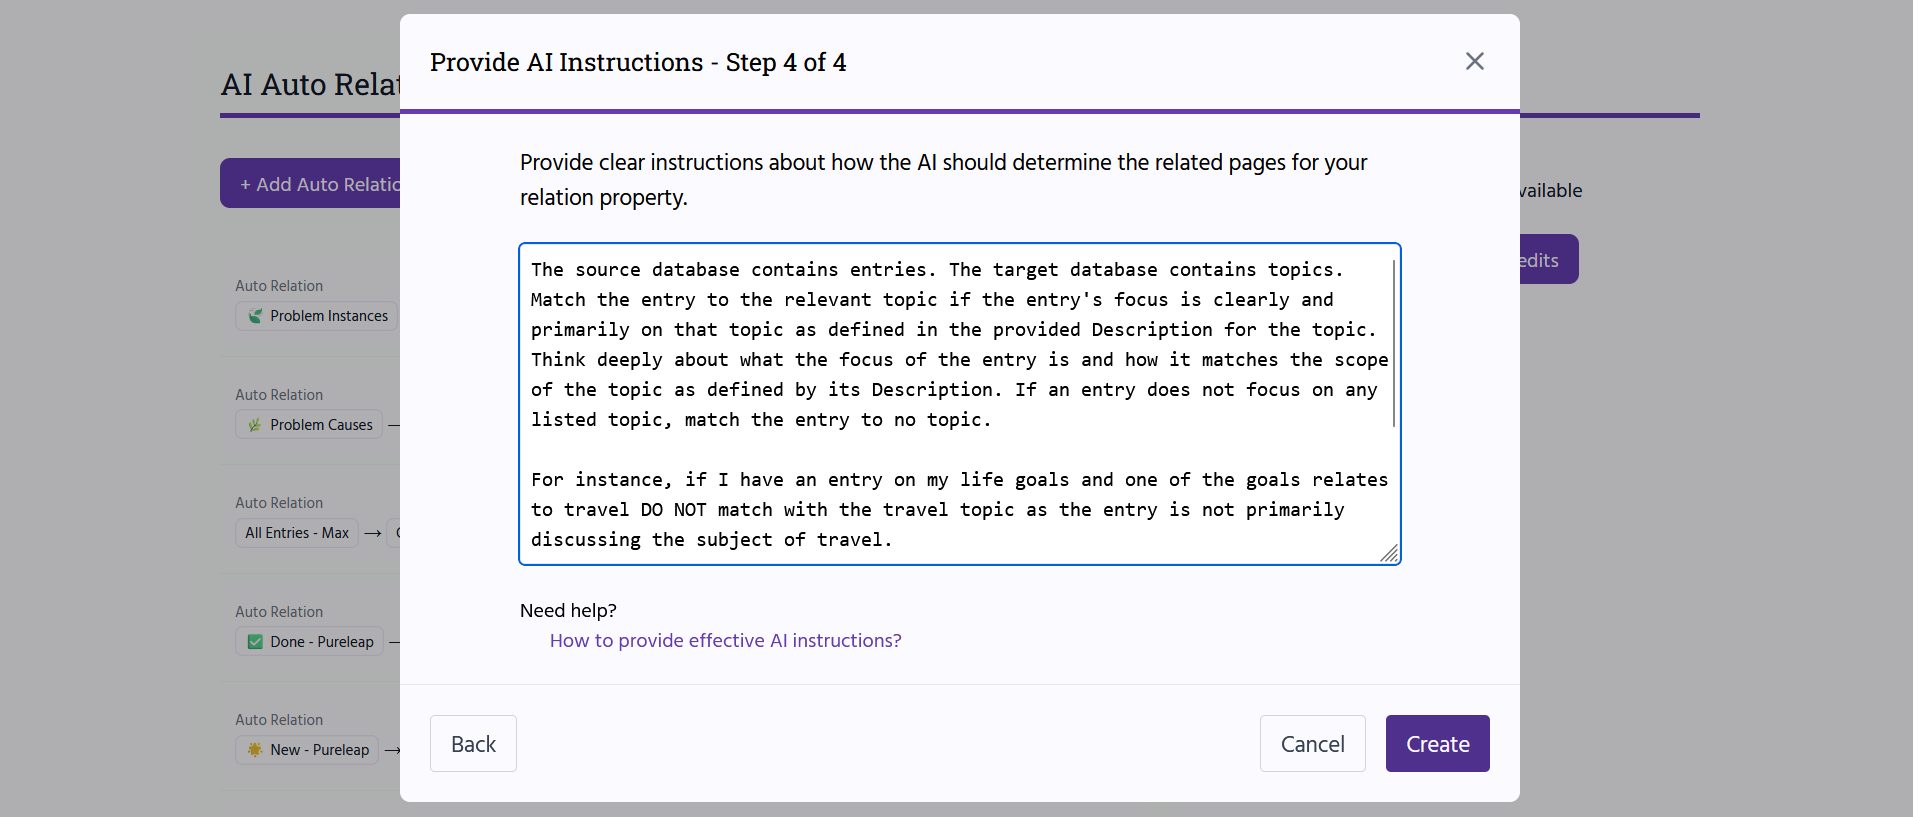Click the Problem Instances leaf icon
The image size is (1913, 817).
[x=256, y=316]
